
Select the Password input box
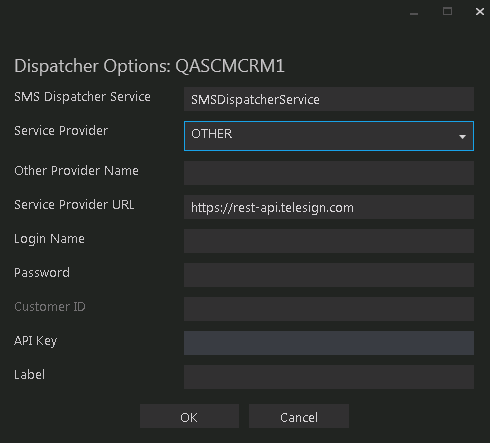click(x=329, y=275)
